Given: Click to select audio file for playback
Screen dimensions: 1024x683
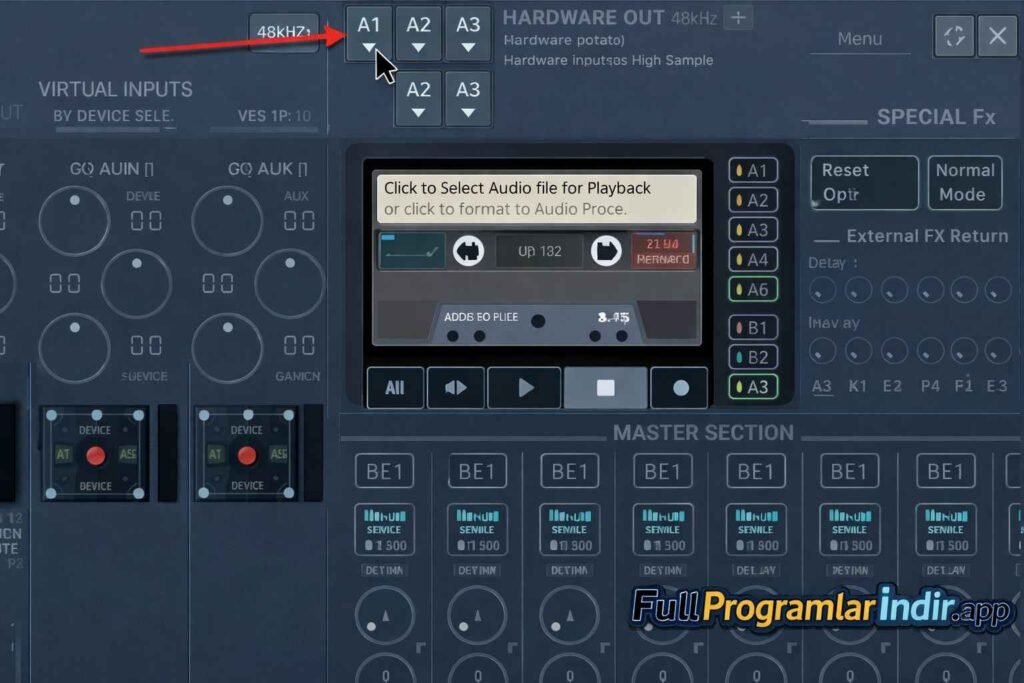Looking at the screenshot, I should click(x=536, y=198).
